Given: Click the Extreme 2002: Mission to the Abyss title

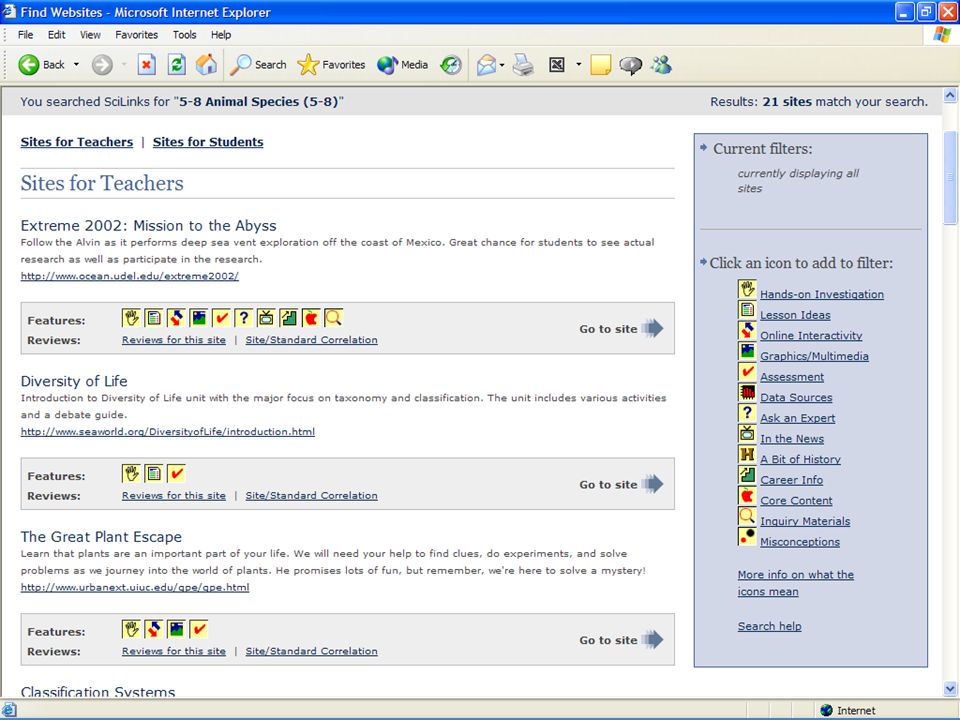Looking at the screenshot, I should (x=149, y=225).
